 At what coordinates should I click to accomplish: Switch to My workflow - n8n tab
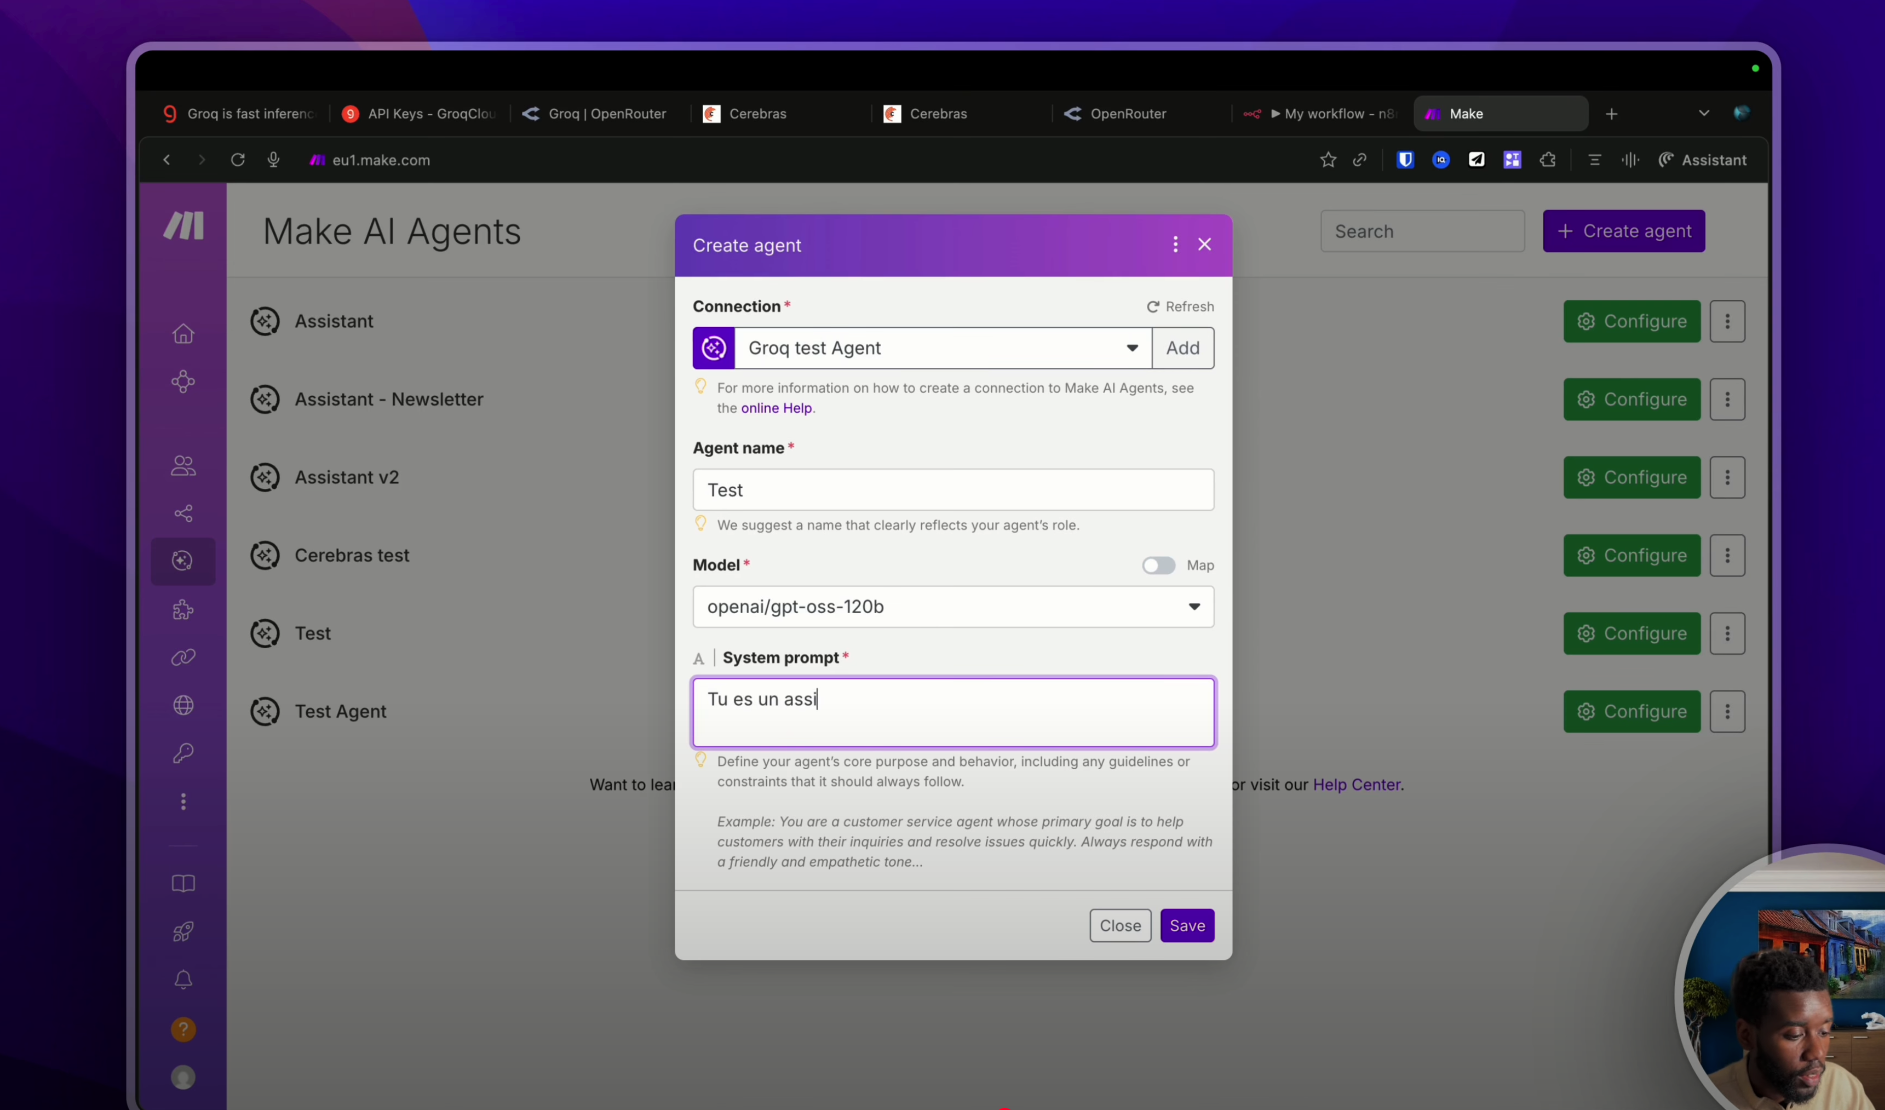1320,114
